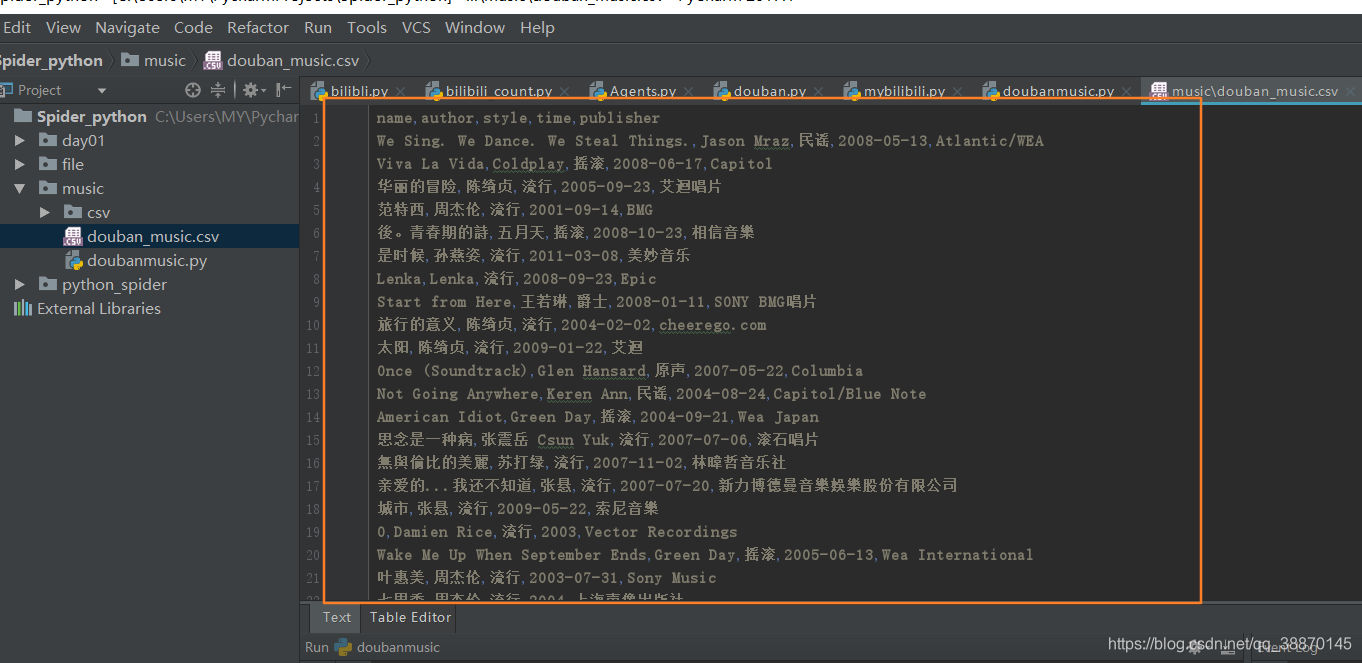The width and height of the screenshot is (1362, 663).
Task: Switch to the bilibili_count.py tab
Action: 498,91
